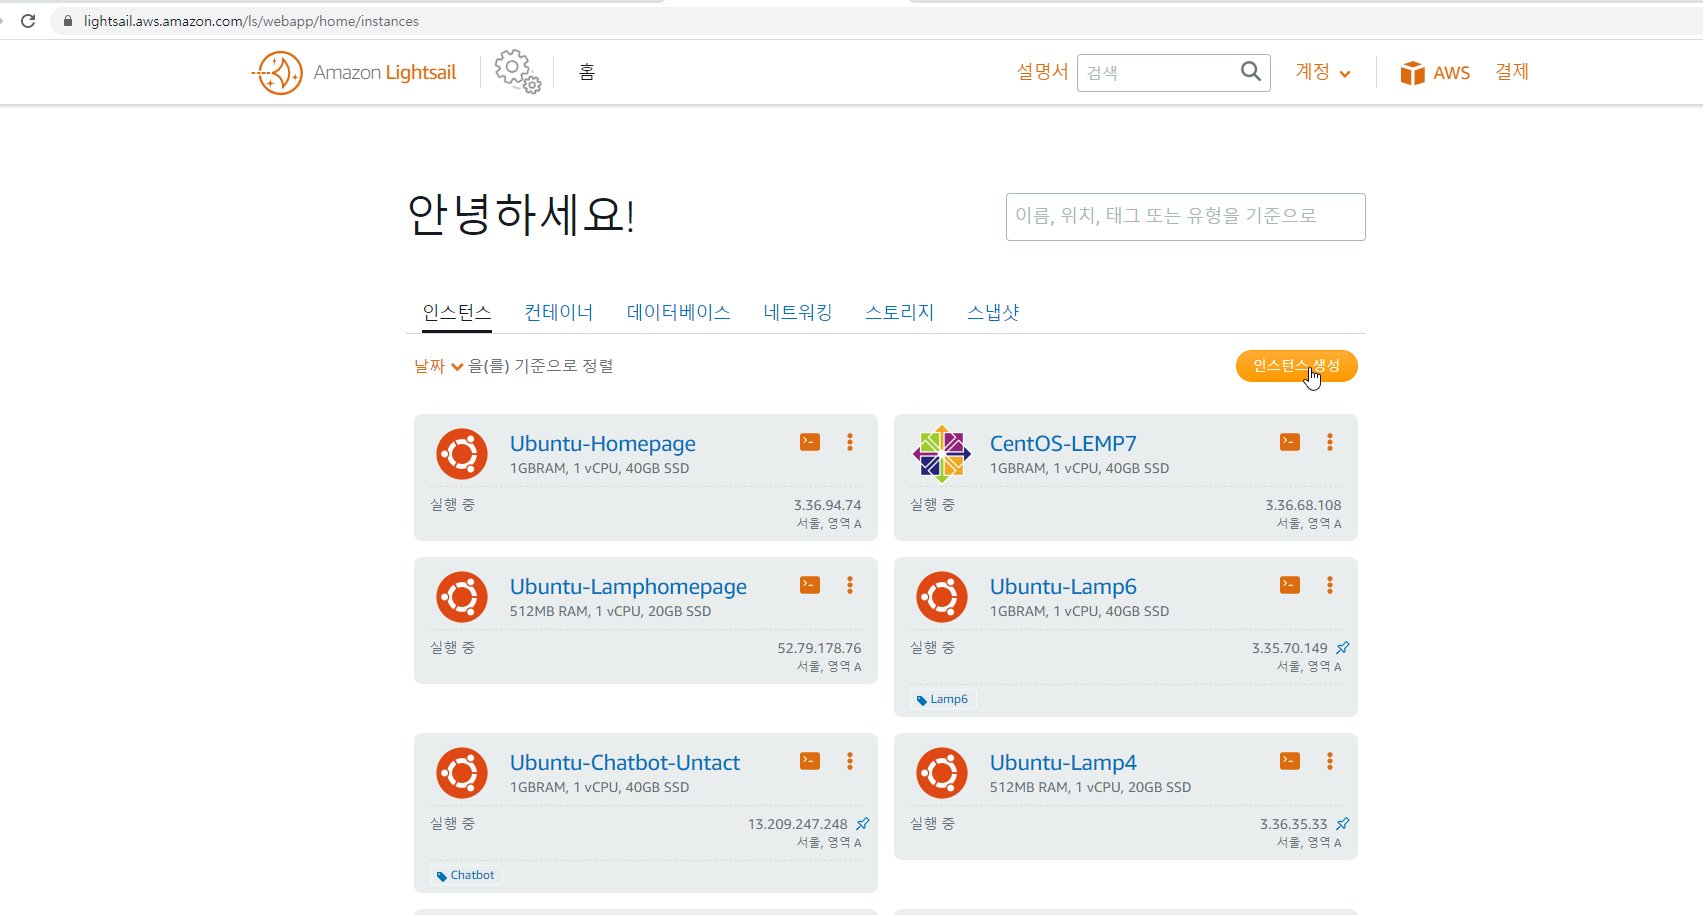Click the CentOS logo on CentOS-LEMP7 card
1703x915 pixels.
(942, 454)
